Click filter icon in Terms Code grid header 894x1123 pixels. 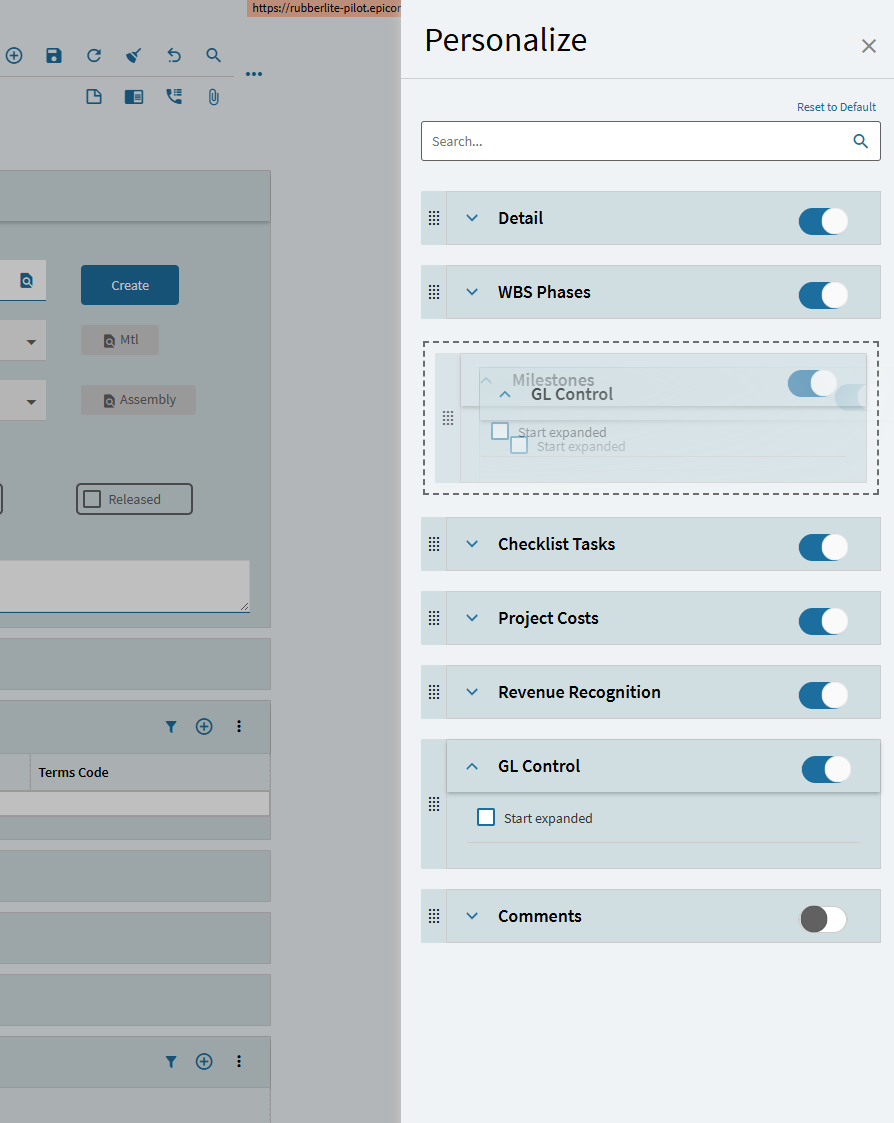[x=171, y=727]
